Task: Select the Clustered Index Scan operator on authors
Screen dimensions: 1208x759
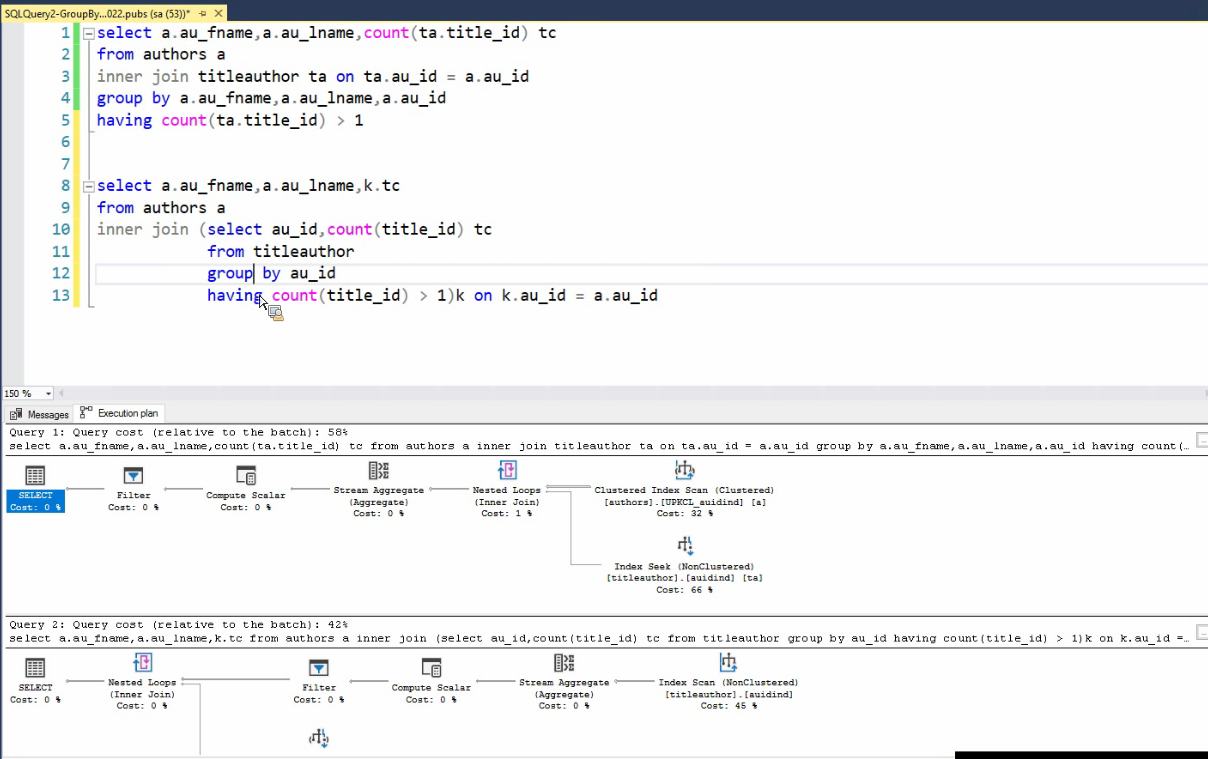Action: 684,489
